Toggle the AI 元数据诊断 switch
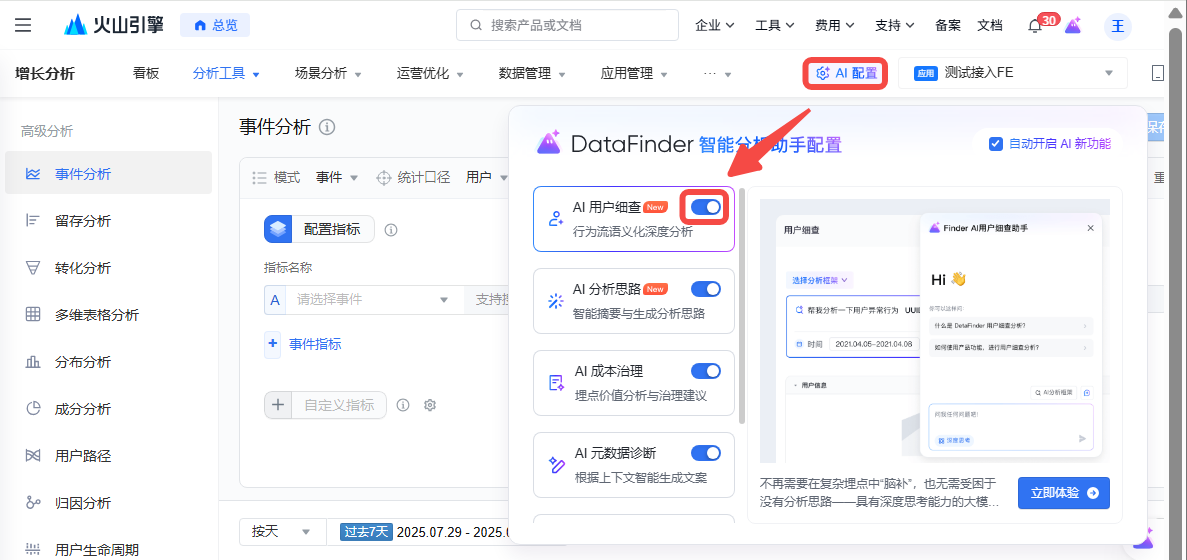 click(x=706, y=453)
